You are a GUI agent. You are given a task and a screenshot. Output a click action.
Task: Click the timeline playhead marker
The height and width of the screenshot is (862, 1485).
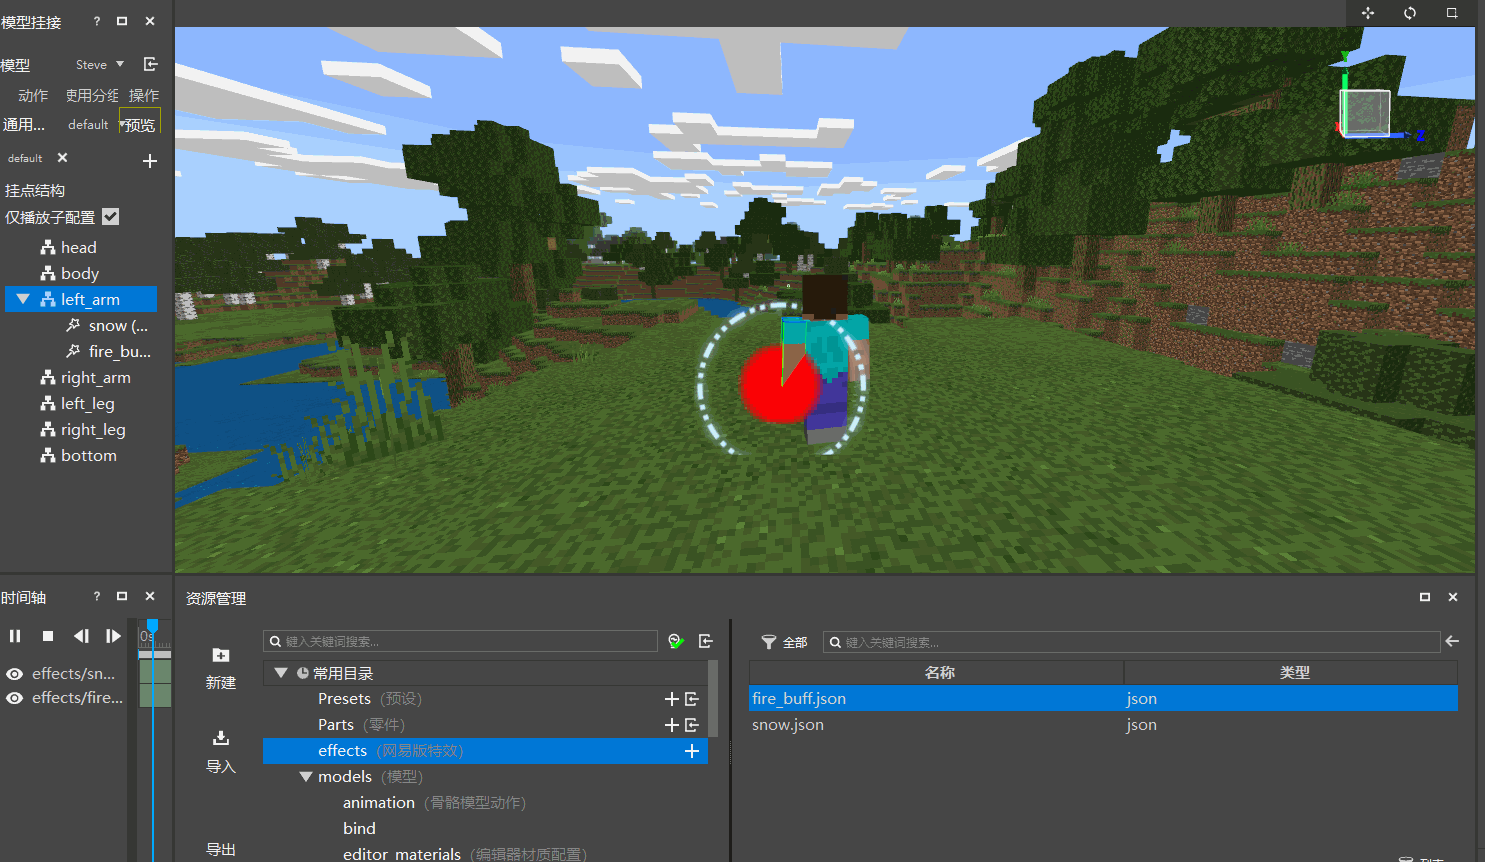point(152,626)
